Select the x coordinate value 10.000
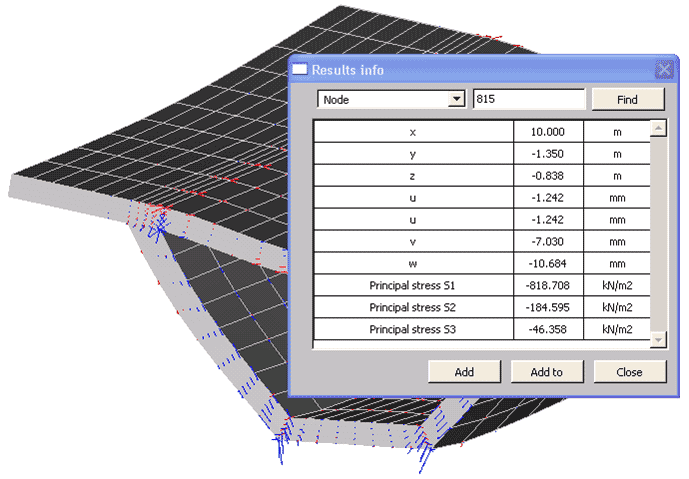Screen dimensions: 689x479 pos(548,132)
